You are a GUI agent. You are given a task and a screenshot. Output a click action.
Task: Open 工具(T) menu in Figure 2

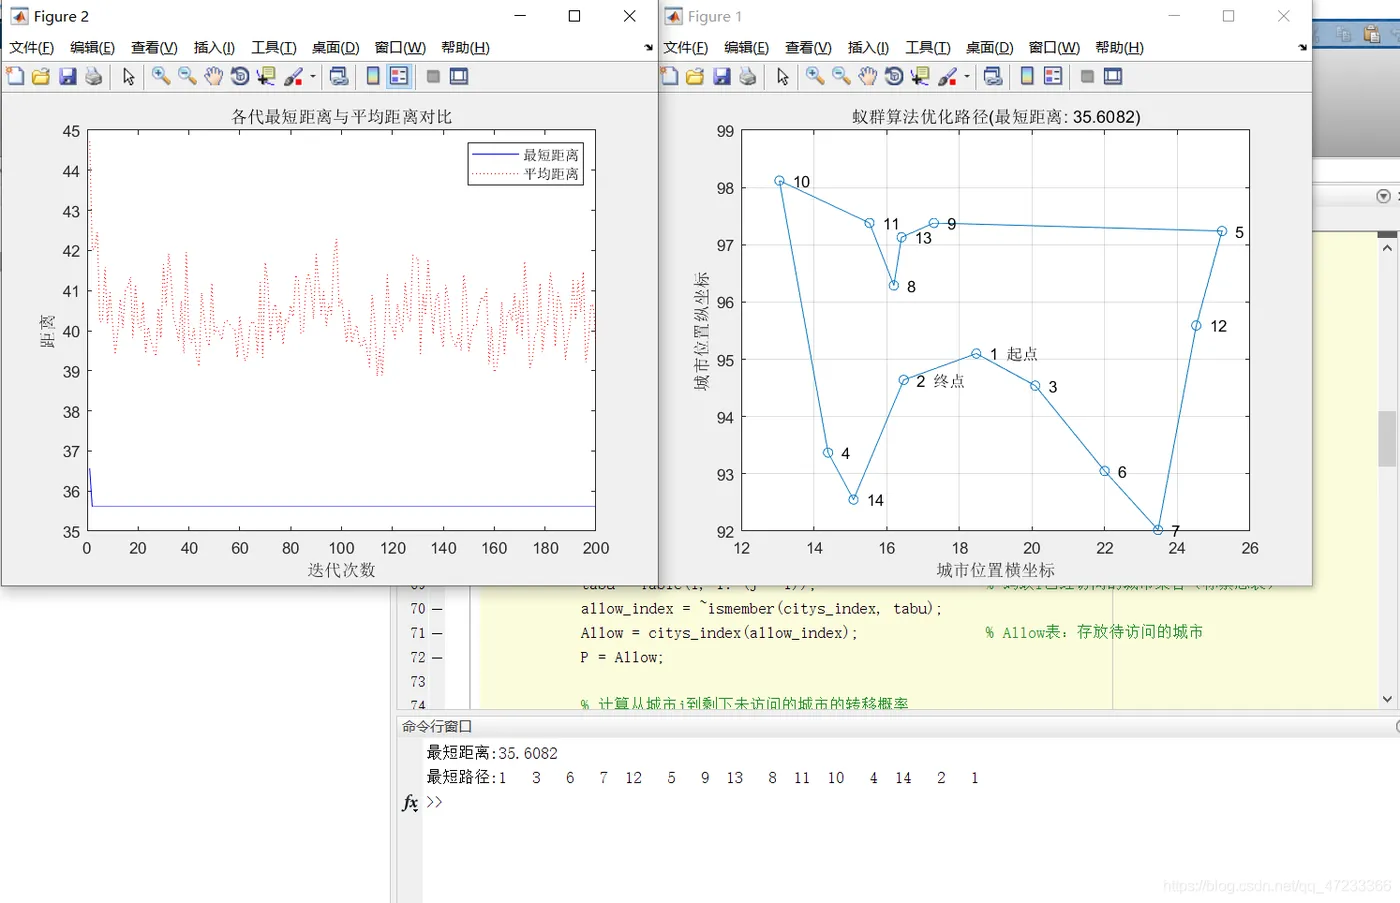point(273,47)
